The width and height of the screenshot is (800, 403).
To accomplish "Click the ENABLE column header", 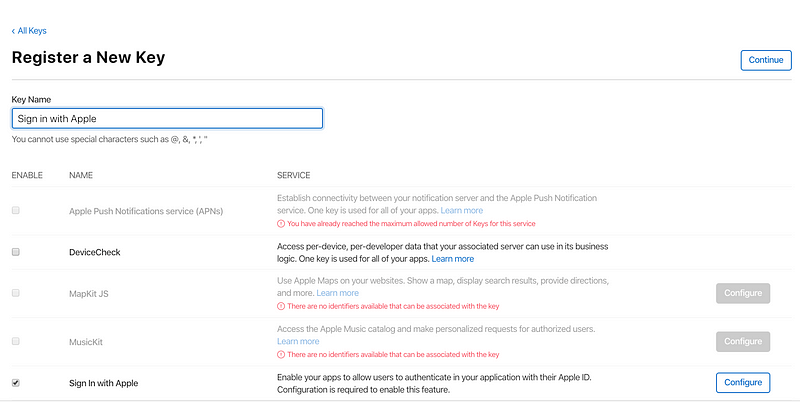I will 27,175.
